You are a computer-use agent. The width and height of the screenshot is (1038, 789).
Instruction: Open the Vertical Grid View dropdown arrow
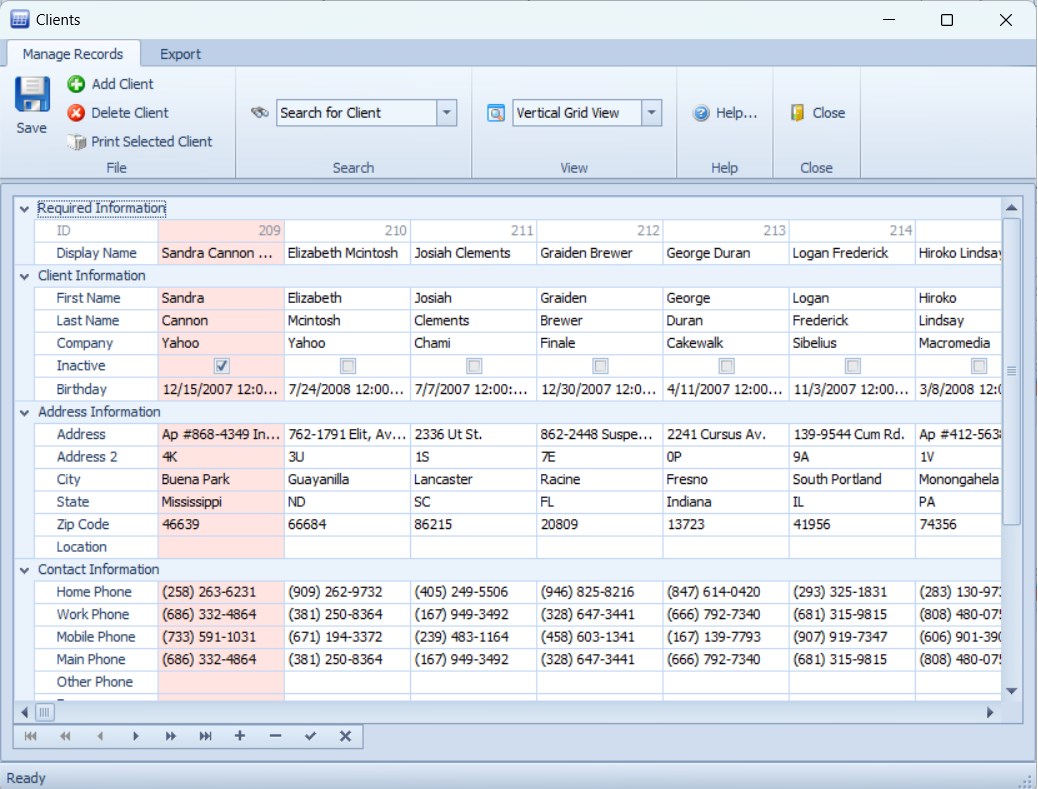(x=652, y=113)
